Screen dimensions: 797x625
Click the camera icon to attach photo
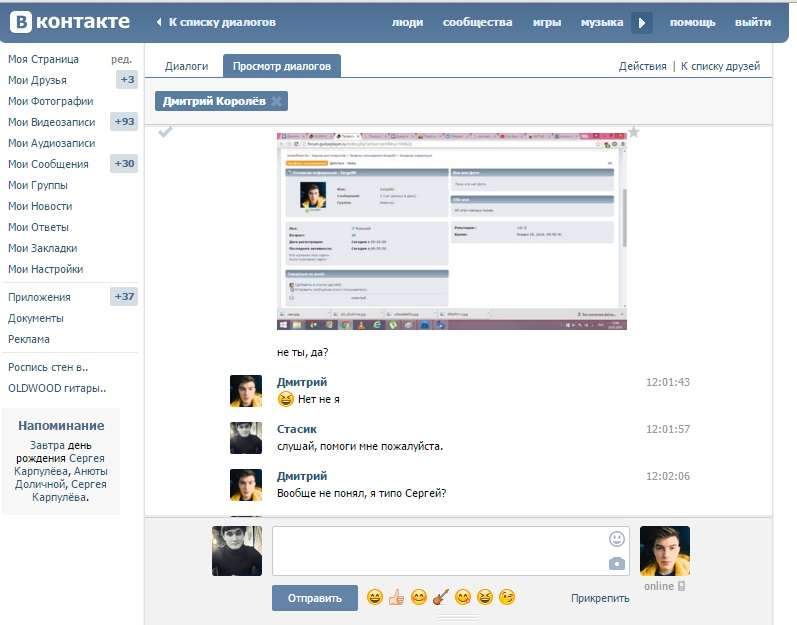coord(617,564)
